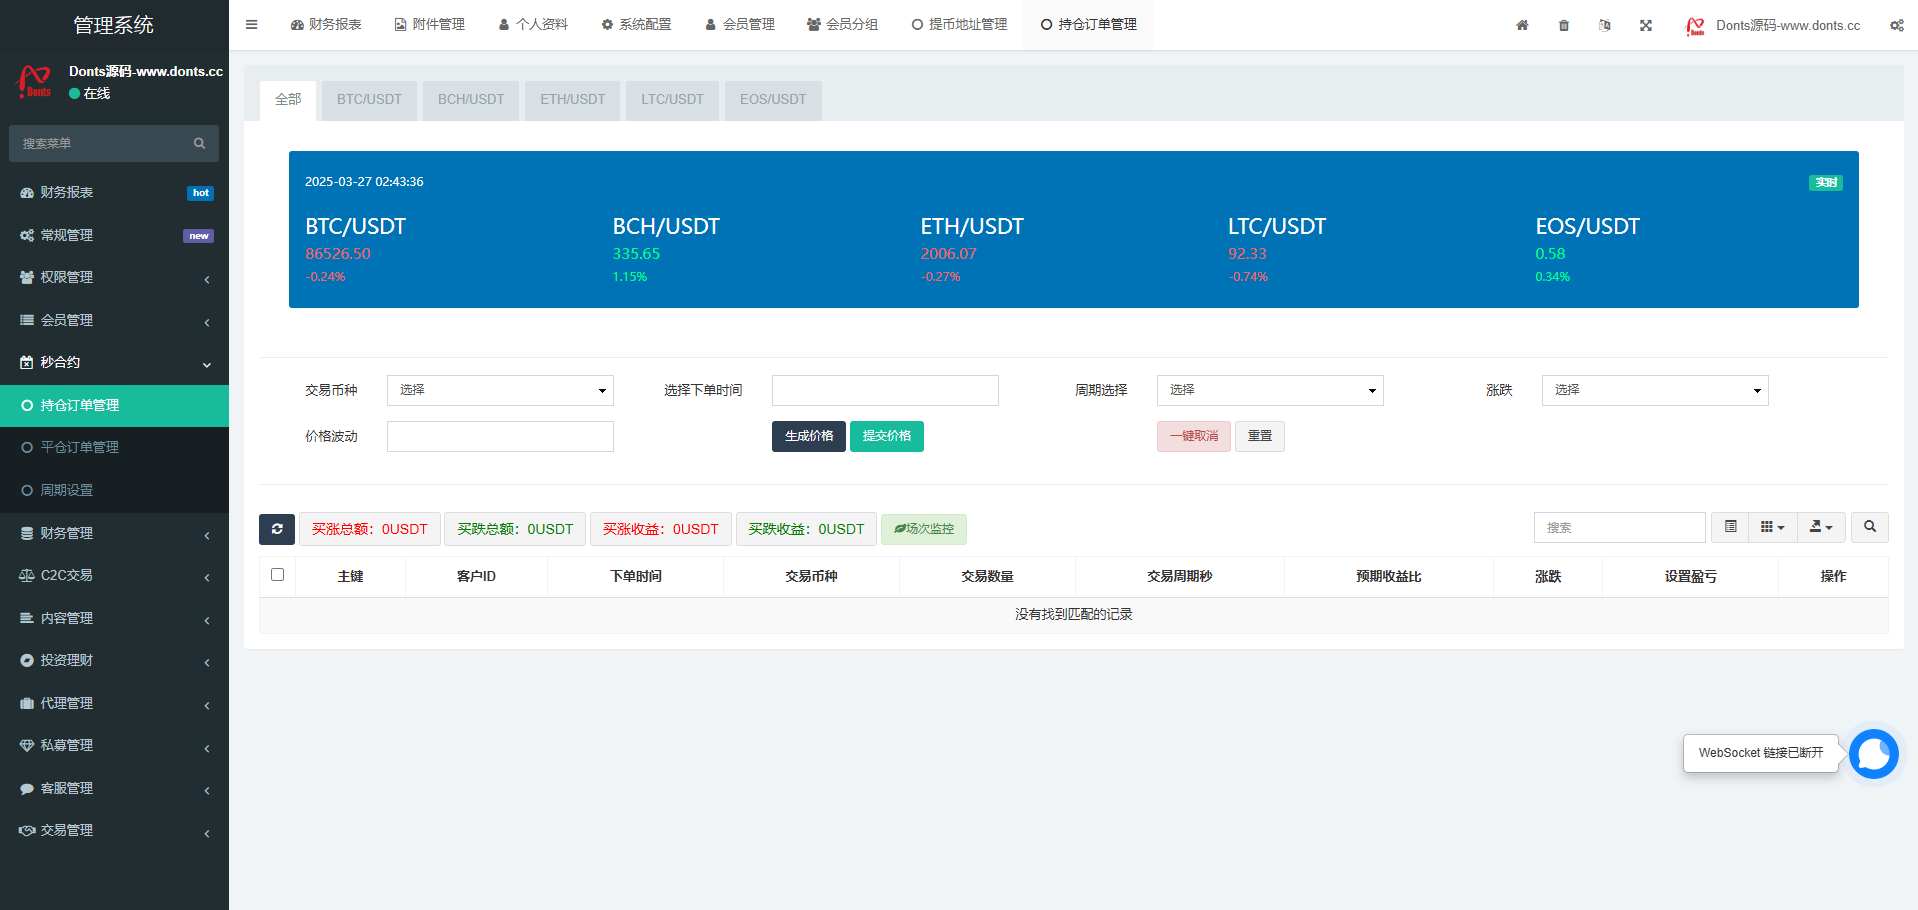Click the 买涨总额 0USDT badge

click(370, 529)
